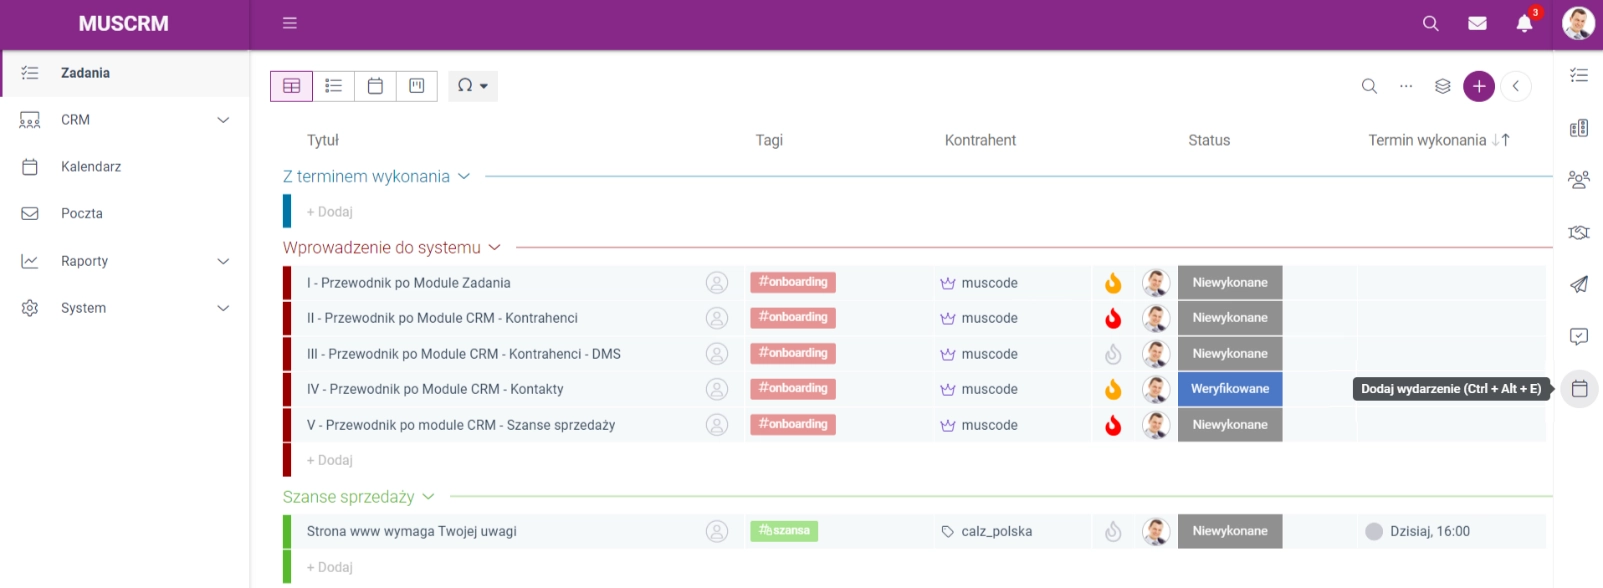Screen dimensions: 1603x588
Task: Change 'Niewykonane' status on row I
Action: pos(1230,283)
